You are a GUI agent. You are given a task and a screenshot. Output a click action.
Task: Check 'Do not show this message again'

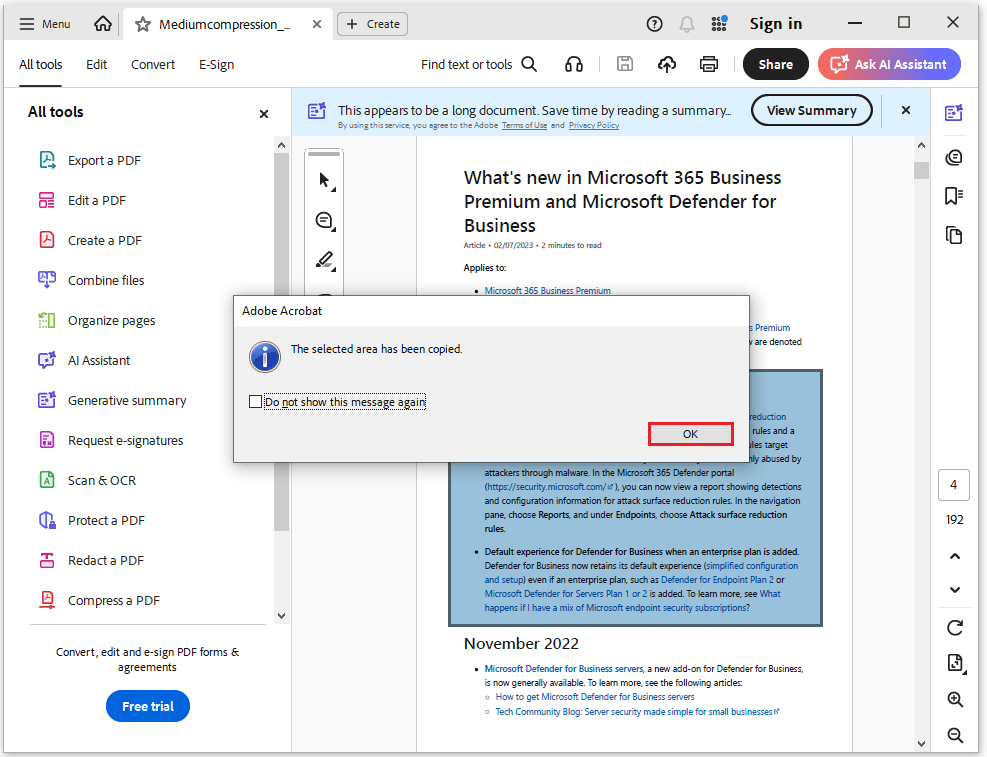tap(255, 402)
